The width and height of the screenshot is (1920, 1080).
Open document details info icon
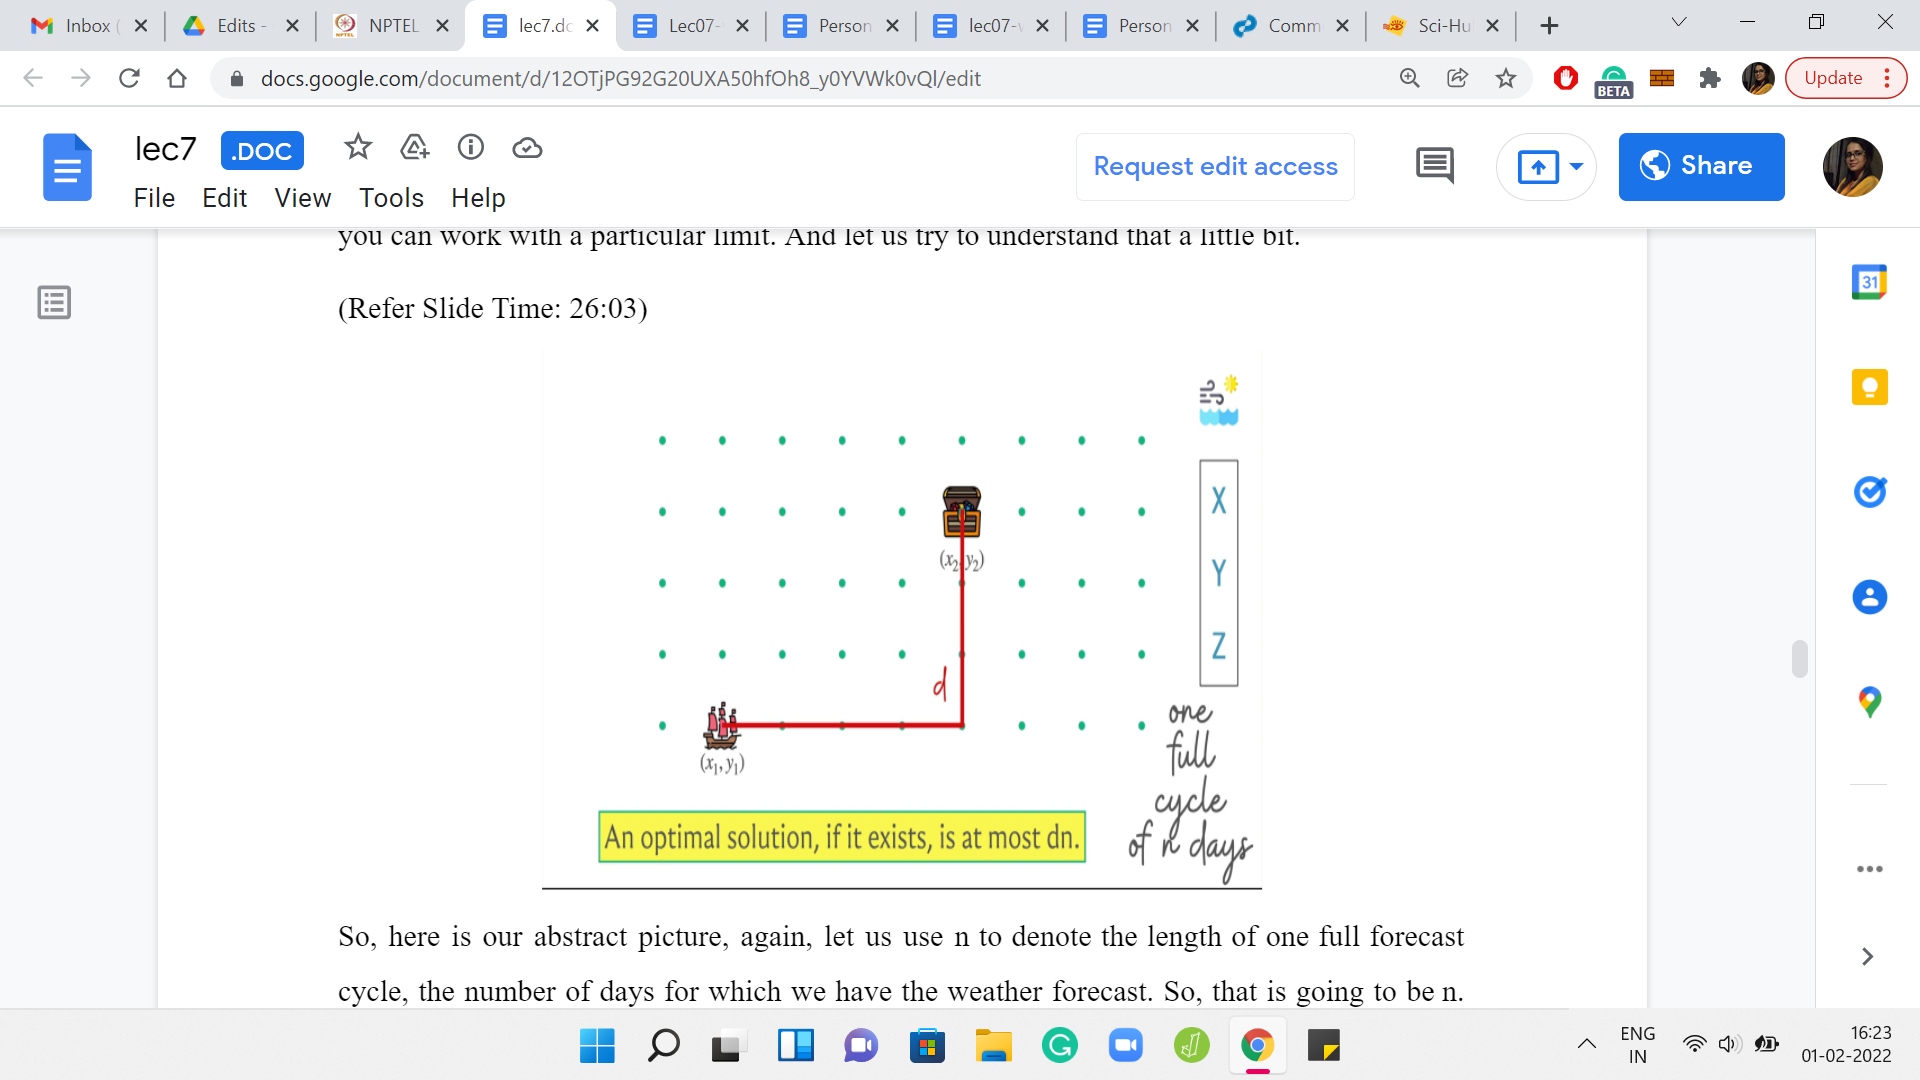point(470,148)
